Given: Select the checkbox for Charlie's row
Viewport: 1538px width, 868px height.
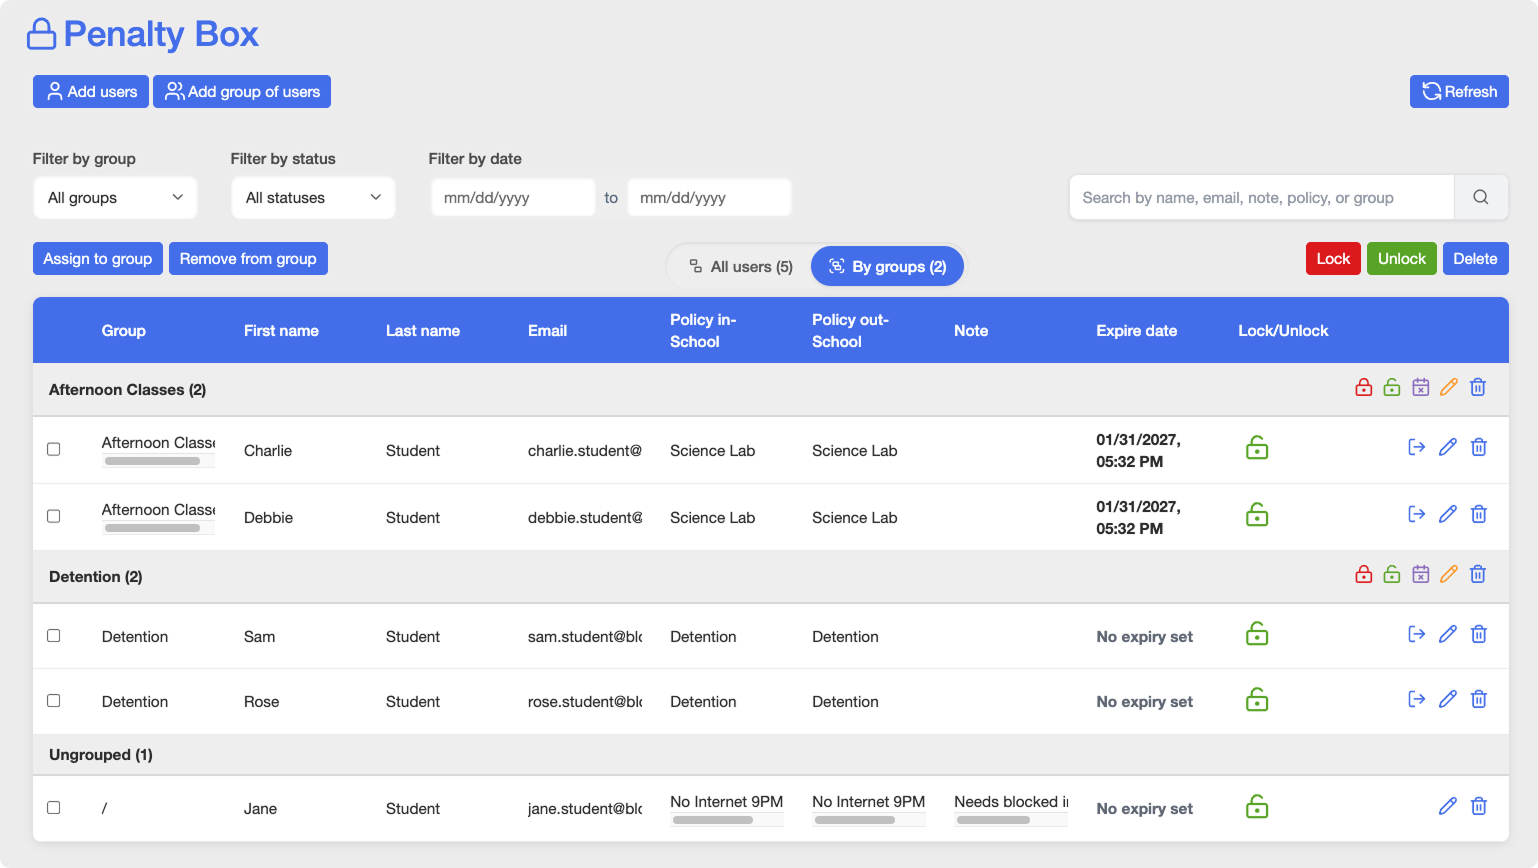Looking at the screenshot, I should 54,450.
